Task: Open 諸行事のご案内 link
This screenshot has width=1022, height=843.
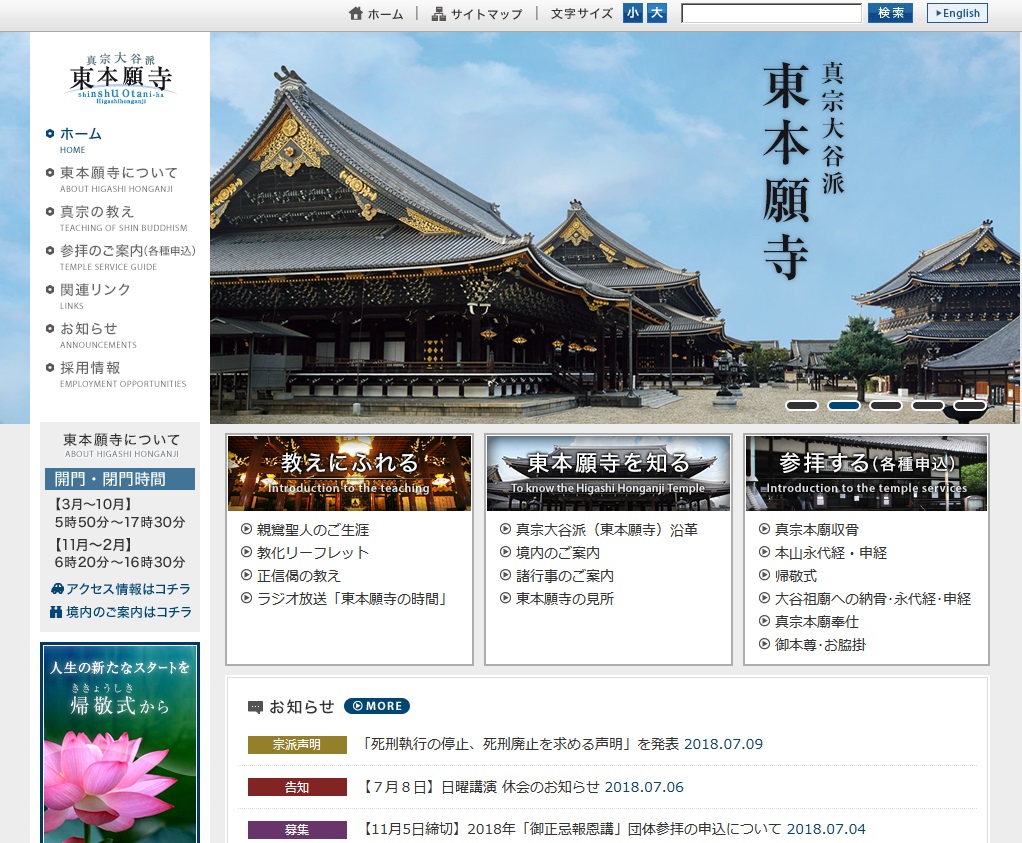Action: coord(564,576)
